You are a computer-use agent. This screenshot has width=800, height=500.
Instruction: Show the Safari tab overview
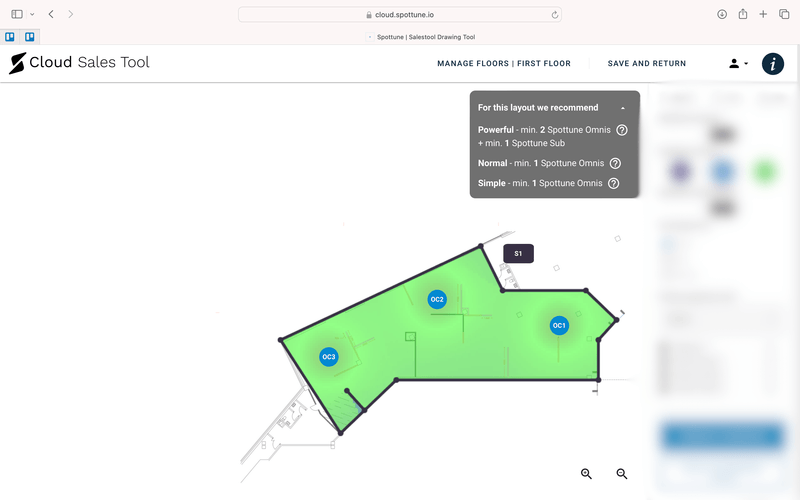(784, 14)
